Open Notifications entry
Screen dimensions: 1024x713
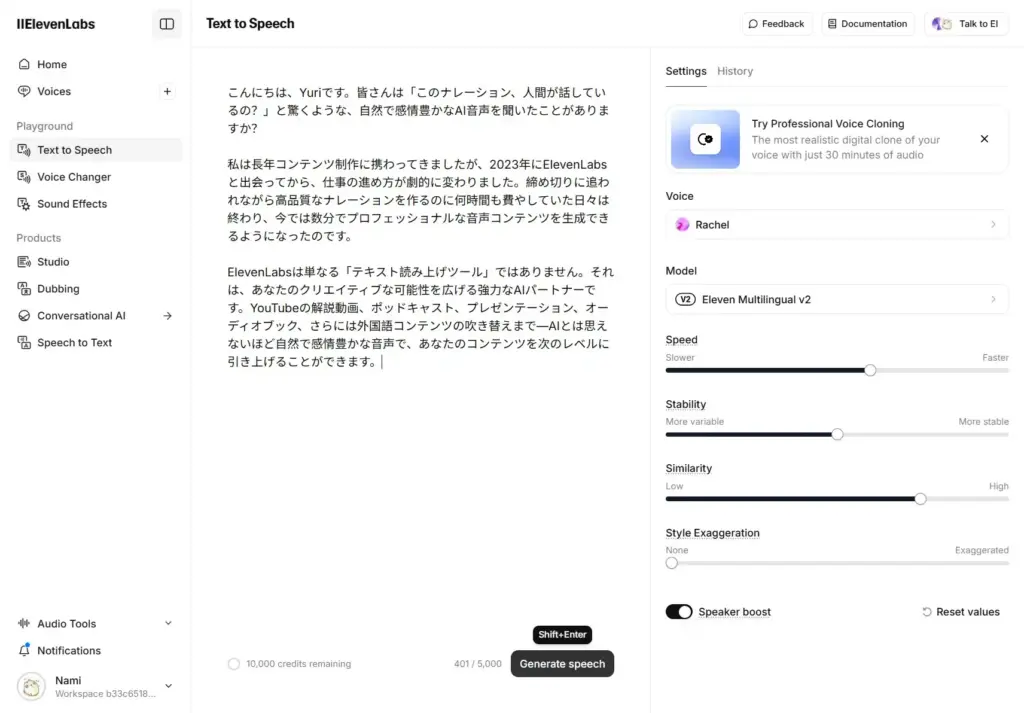click(96, 650)
